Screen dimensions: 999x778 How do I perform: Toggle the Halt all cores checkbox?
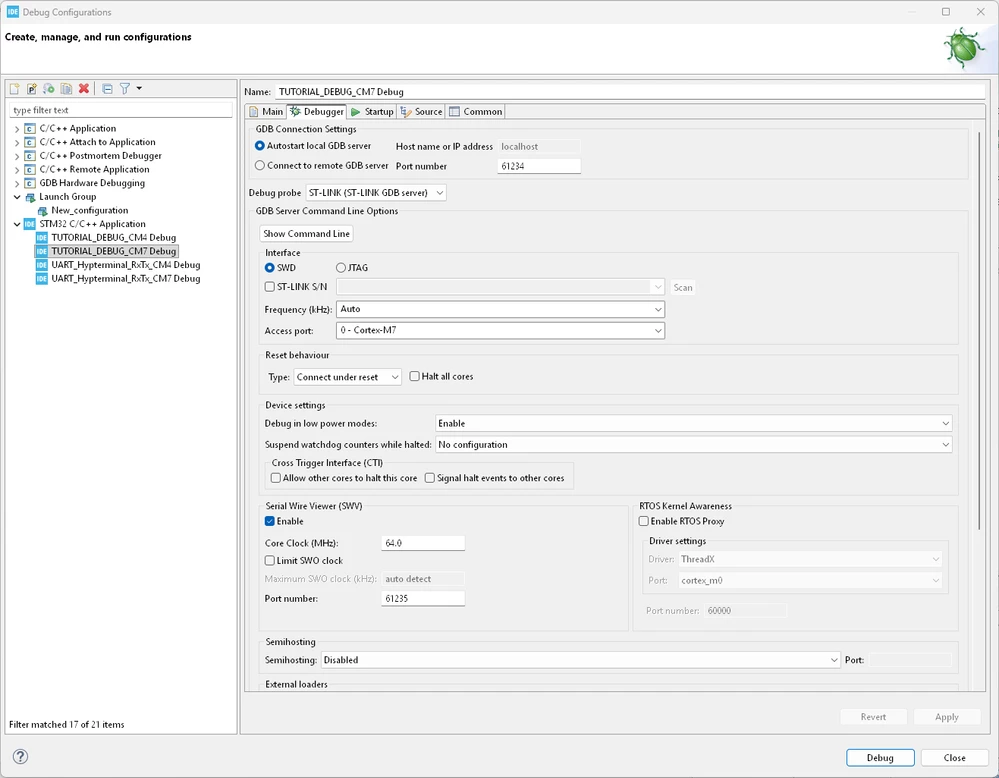coord(415,377)
